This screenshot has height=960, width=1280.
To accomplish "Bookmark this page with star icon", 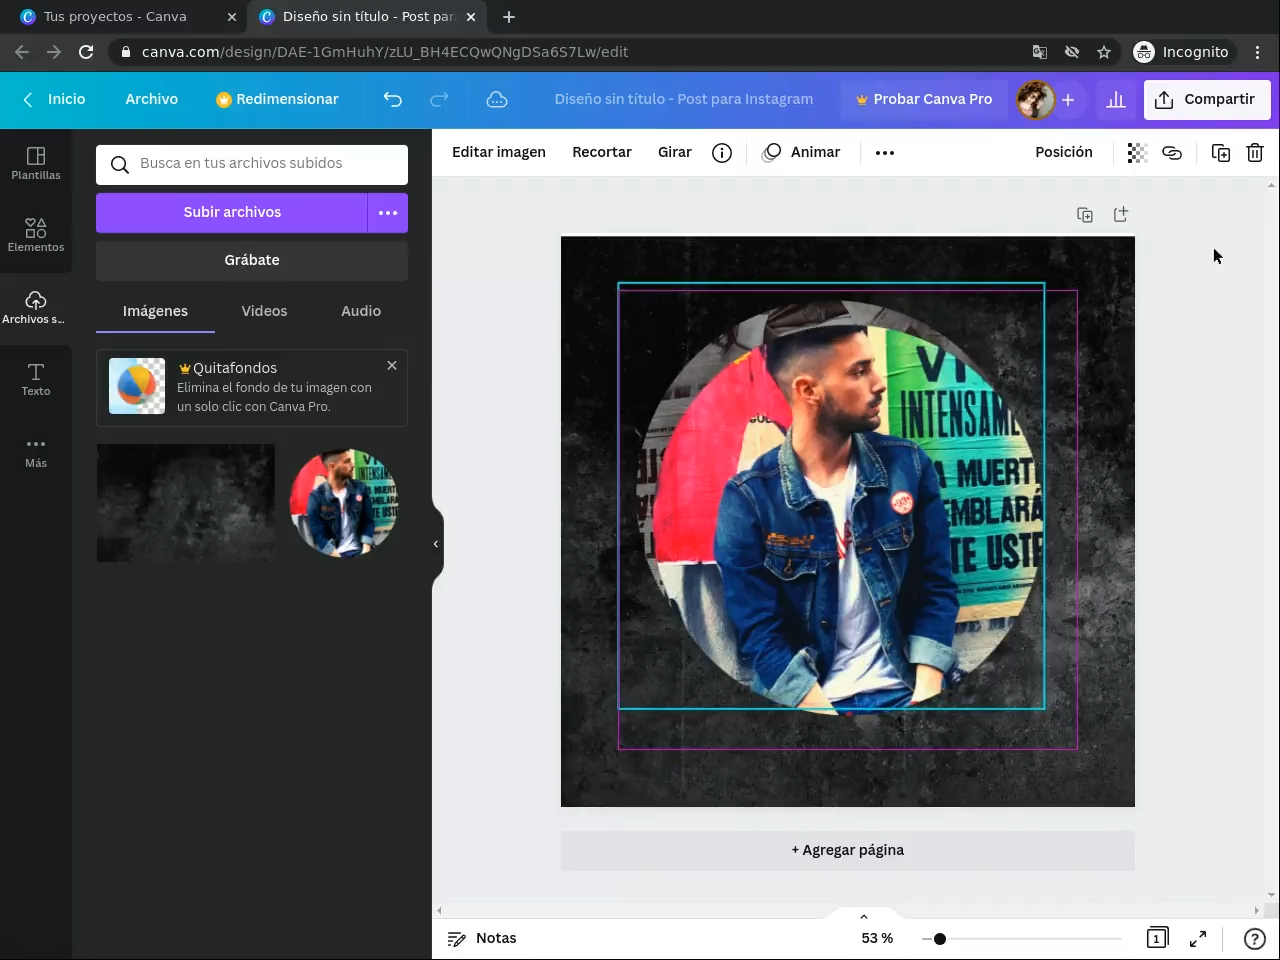I will coord(1104,52).
